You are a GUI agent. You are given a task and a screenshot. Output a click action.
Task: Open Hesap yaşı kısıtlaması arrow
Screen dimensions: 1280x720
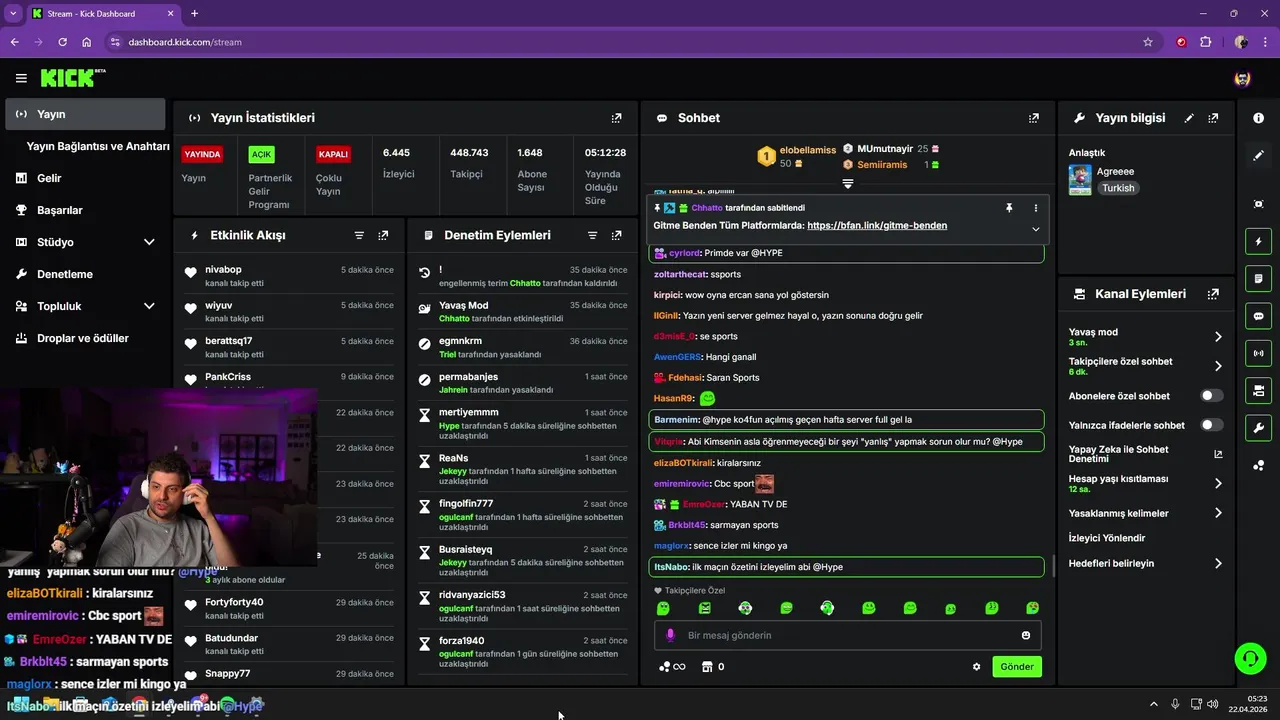click(x=1218, y=483)
